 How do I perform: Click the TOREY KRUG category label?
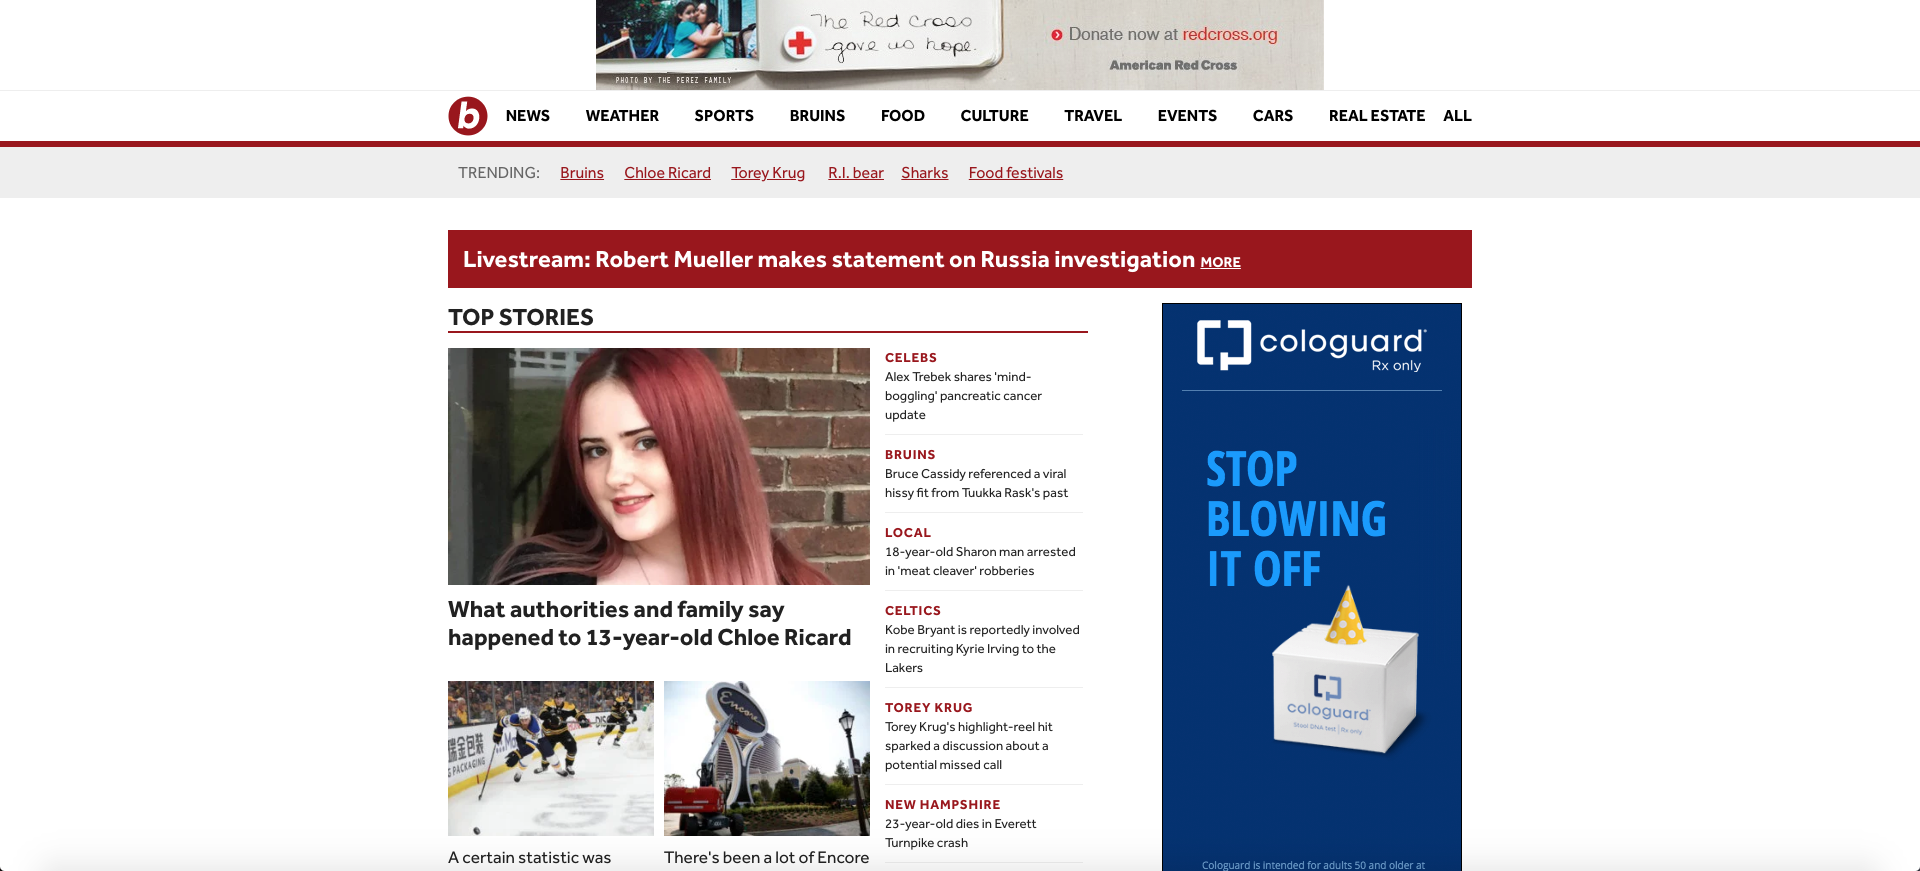[929, 708]
